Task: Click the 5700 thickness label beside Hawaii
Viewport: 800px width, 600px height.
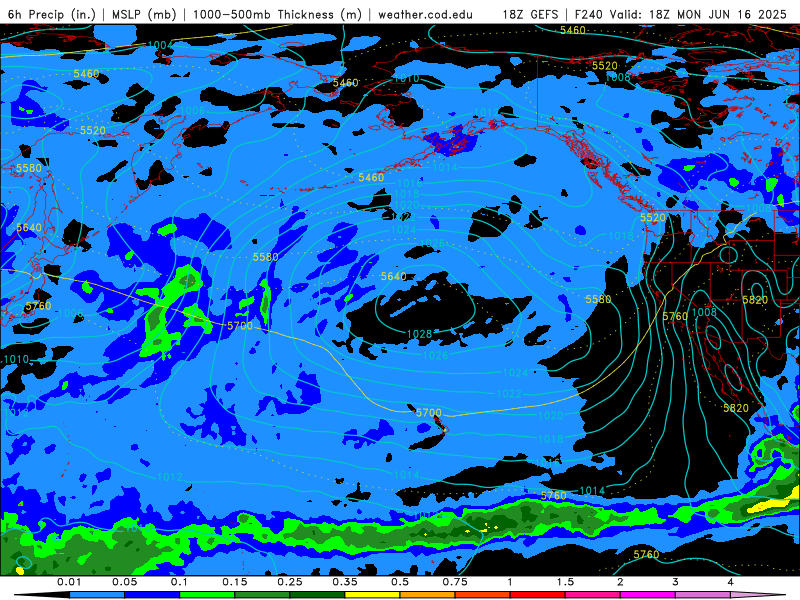Action: 429,413
